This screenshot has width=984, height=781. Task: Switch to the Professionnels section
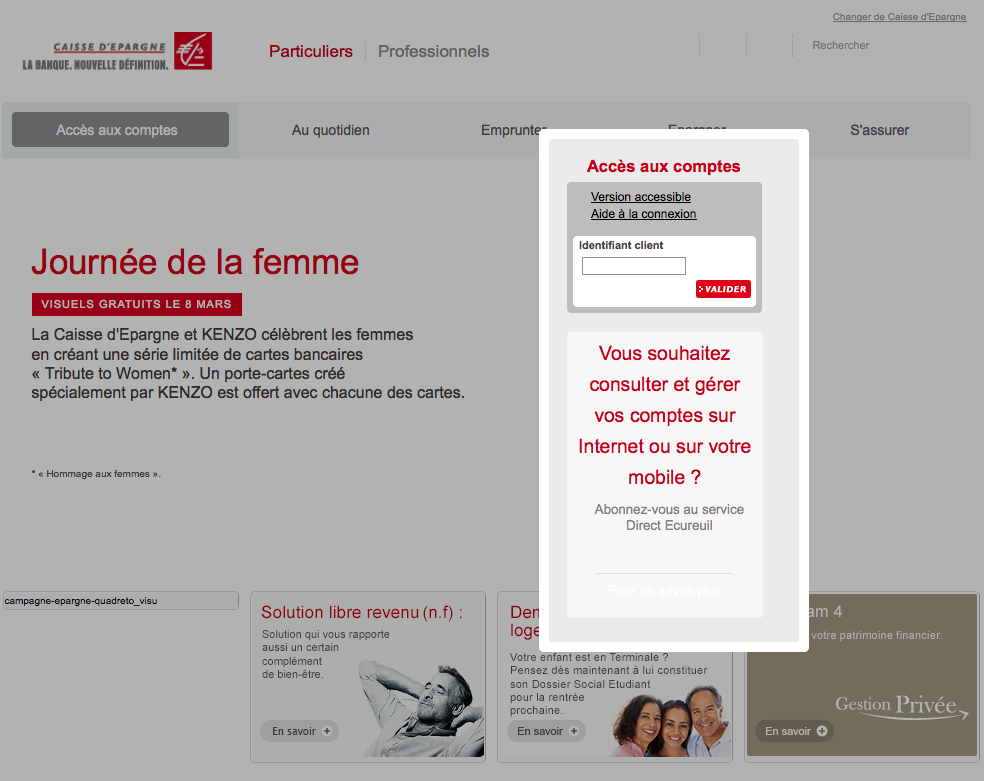433,51
